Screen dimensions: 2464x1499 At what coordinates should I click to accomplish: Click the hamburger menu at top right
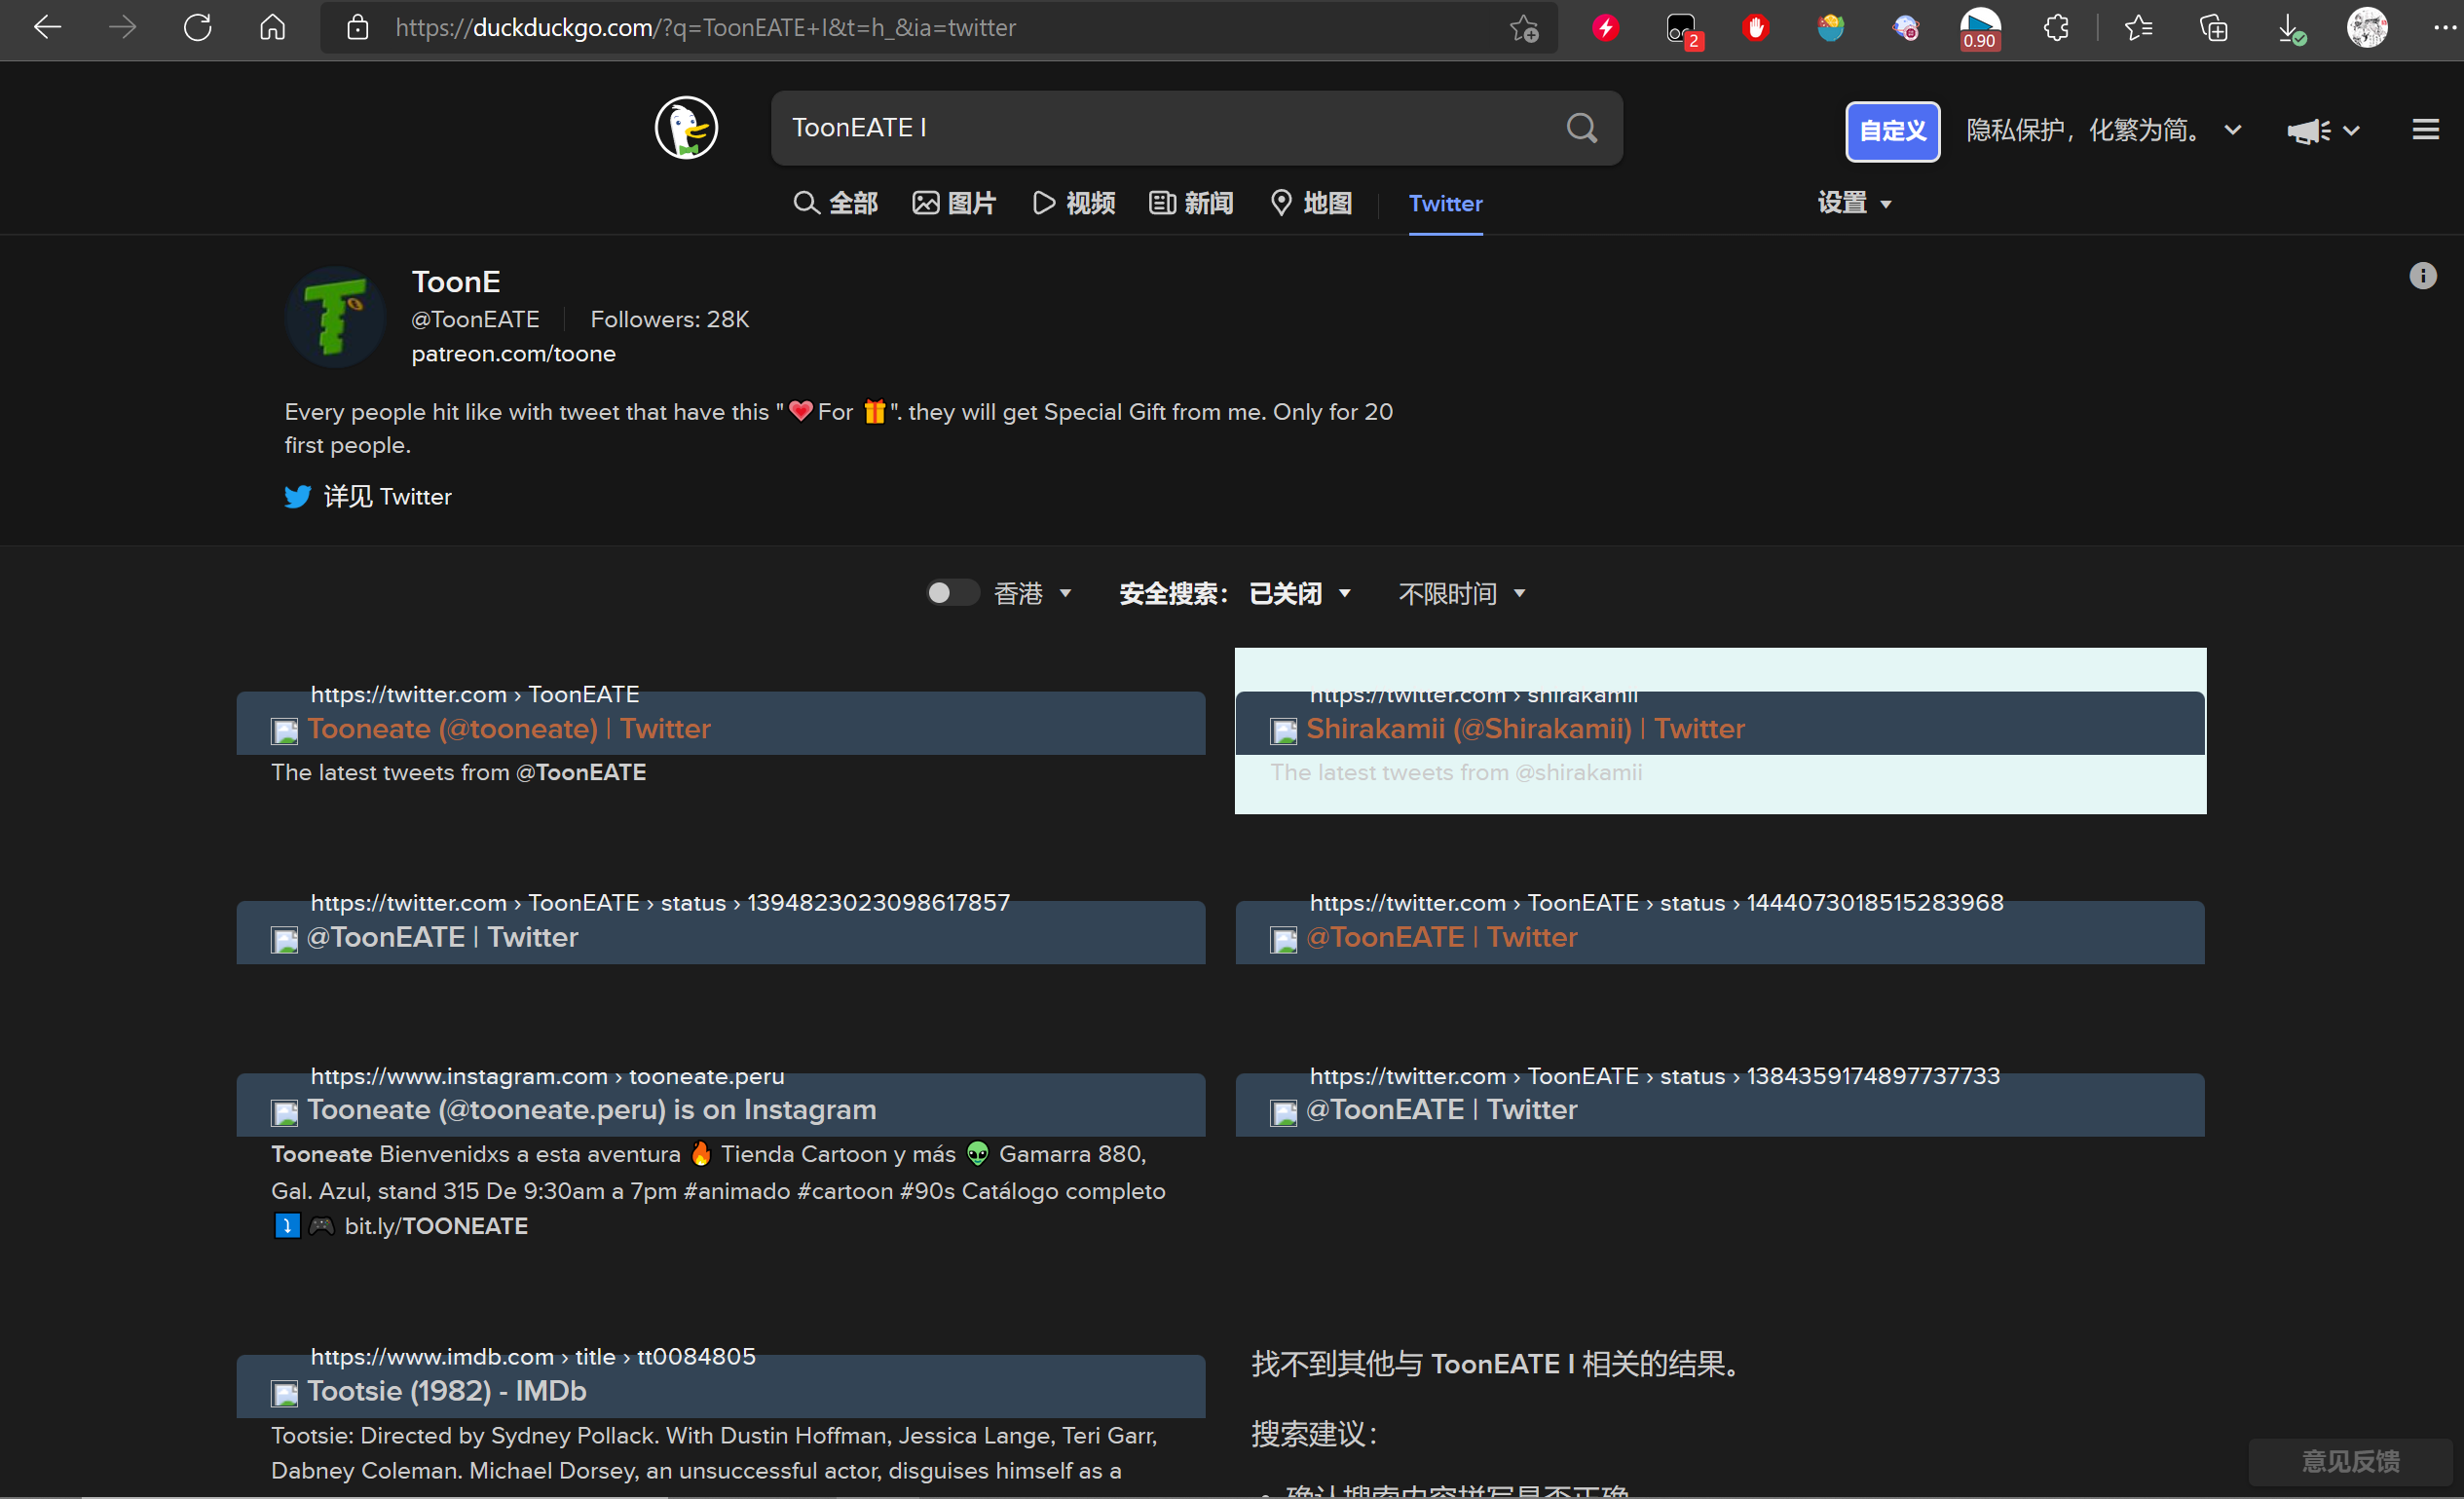pyautogui.click(x=2427, y=129)
